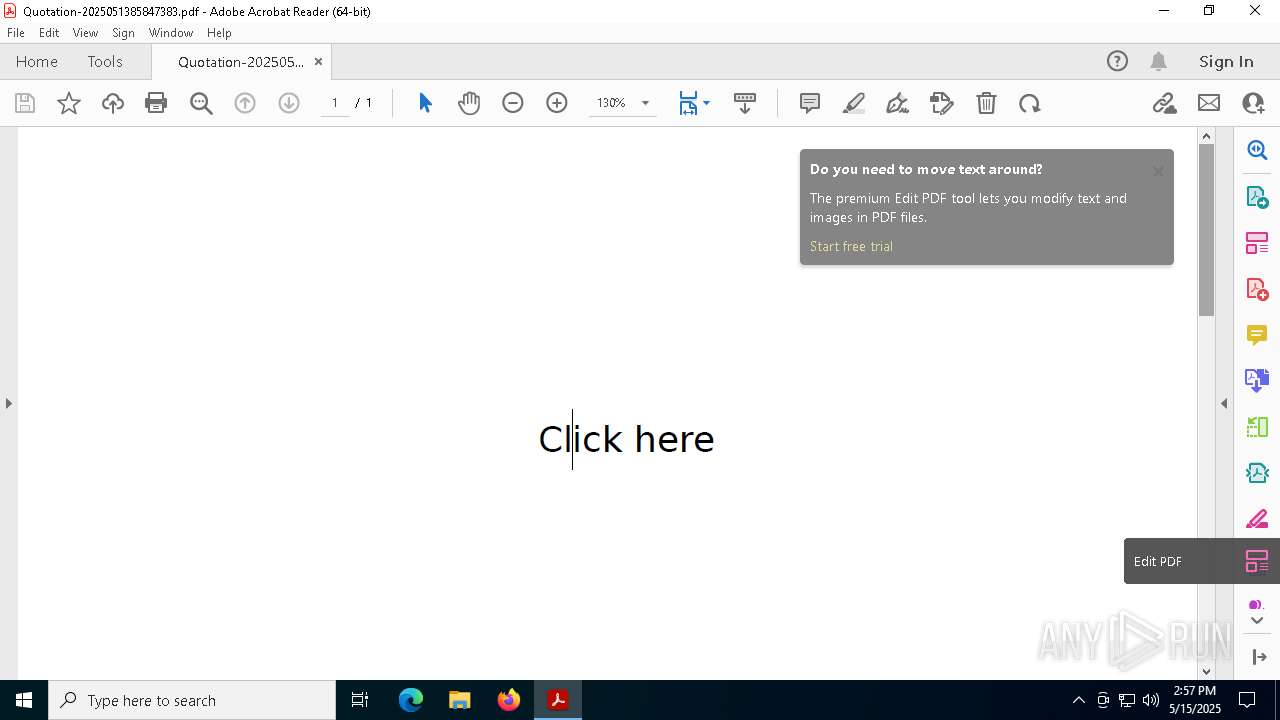The height and width of the screenshot is (720, 1280).
Task: Open the Help question mark icon
Action: 1117,61
